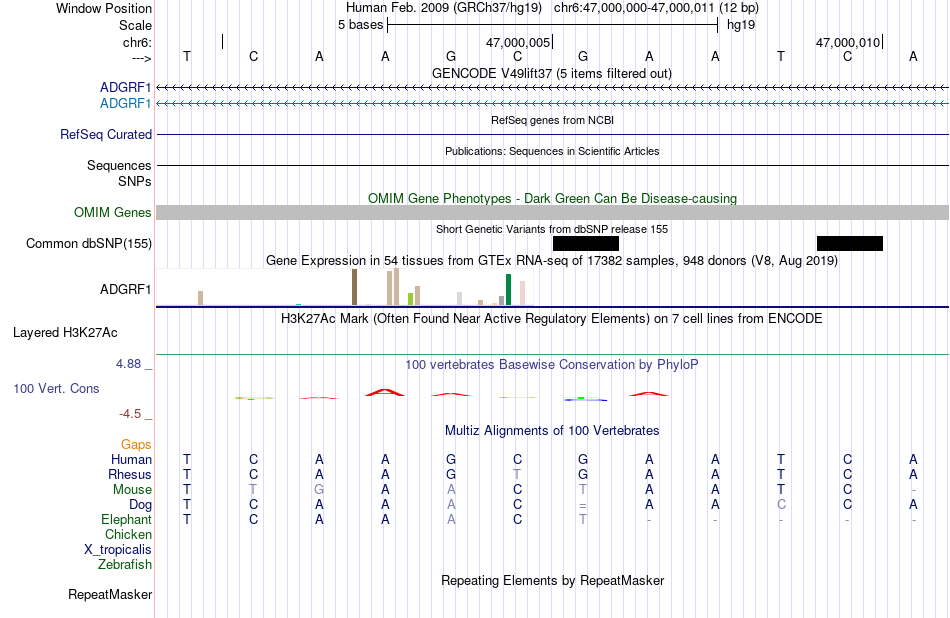Click the hg19 label beside scale bar

point(741,25)
